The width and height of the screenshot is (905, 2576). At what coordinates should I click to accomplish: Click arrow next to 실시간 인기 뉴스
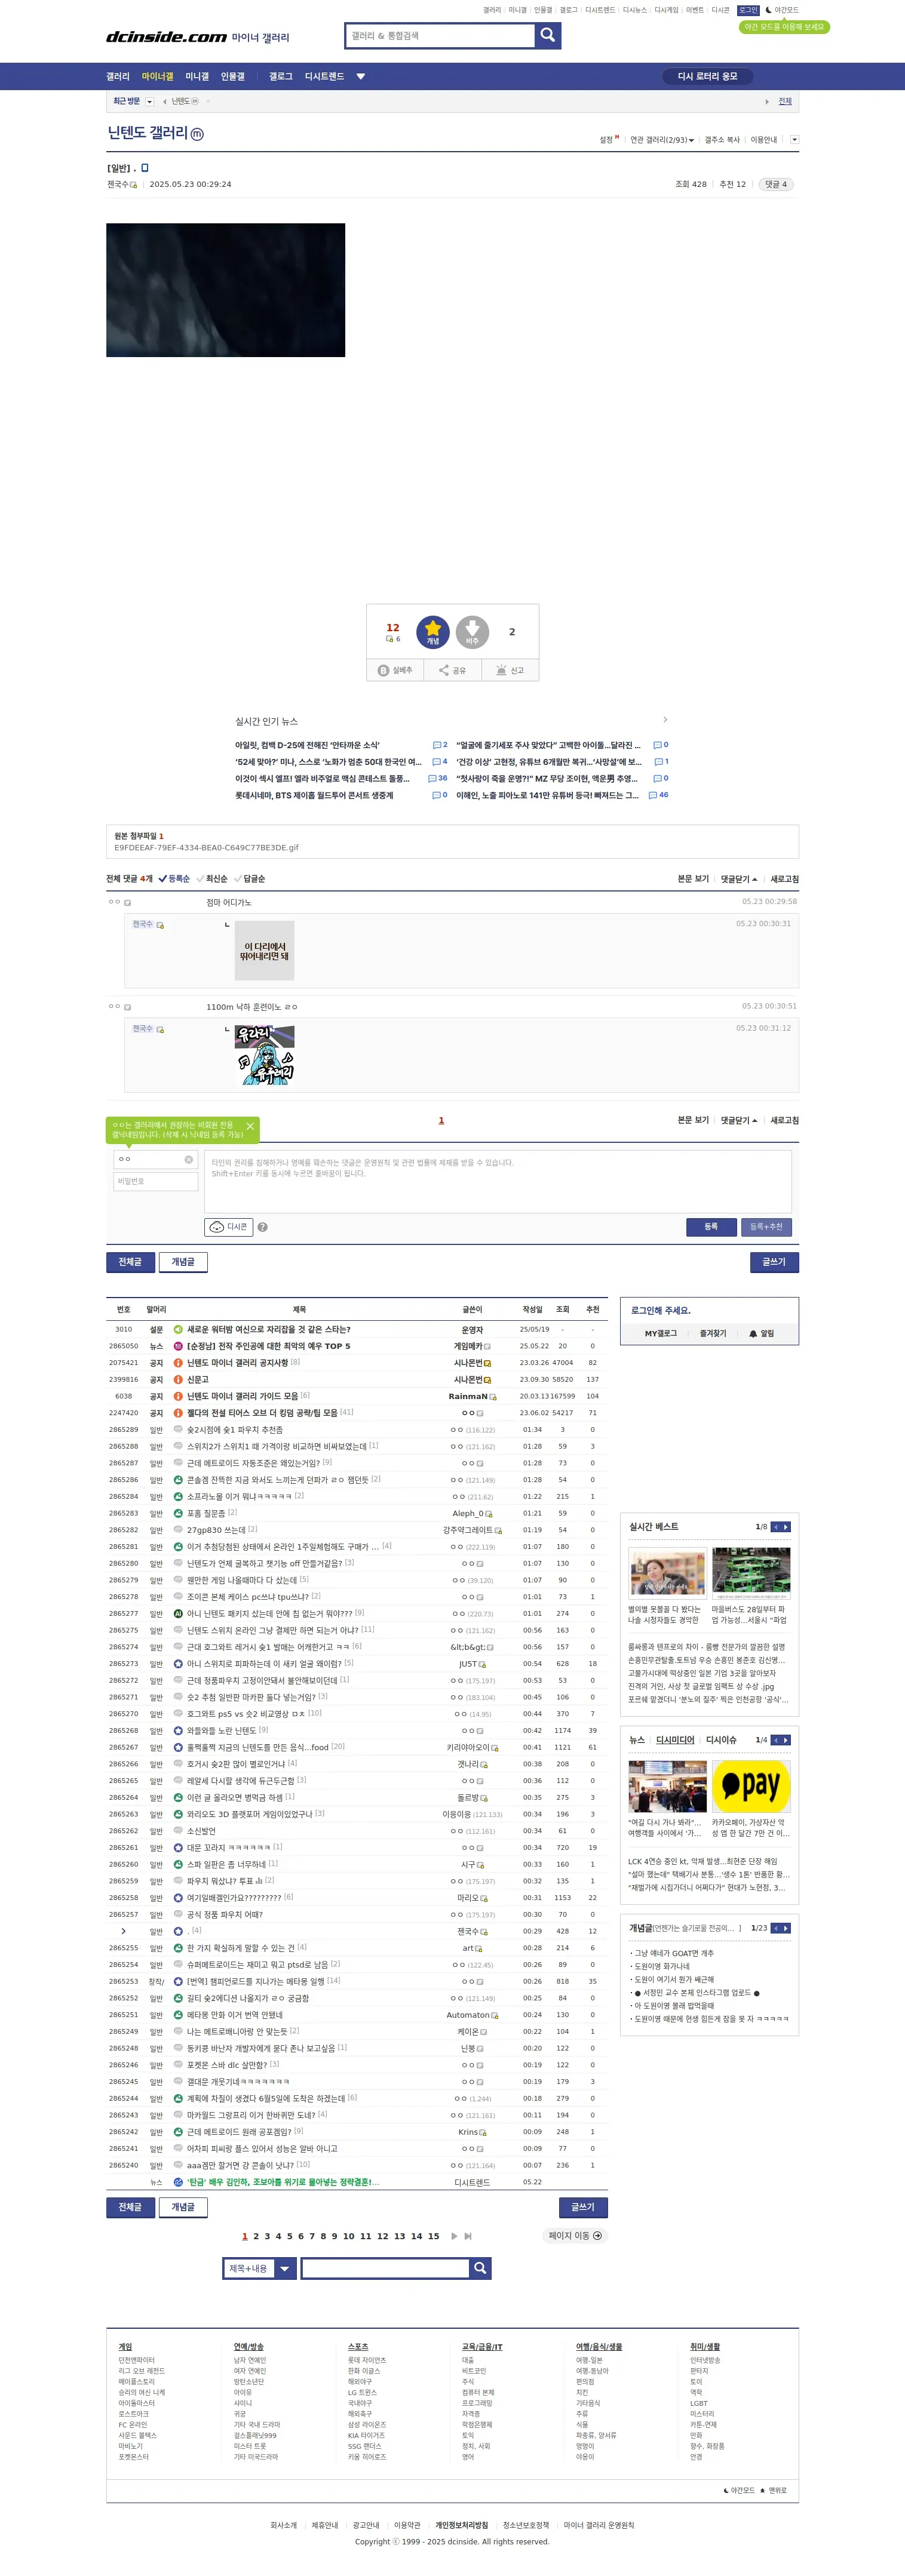pyautogui.click(x=665, y=720)
